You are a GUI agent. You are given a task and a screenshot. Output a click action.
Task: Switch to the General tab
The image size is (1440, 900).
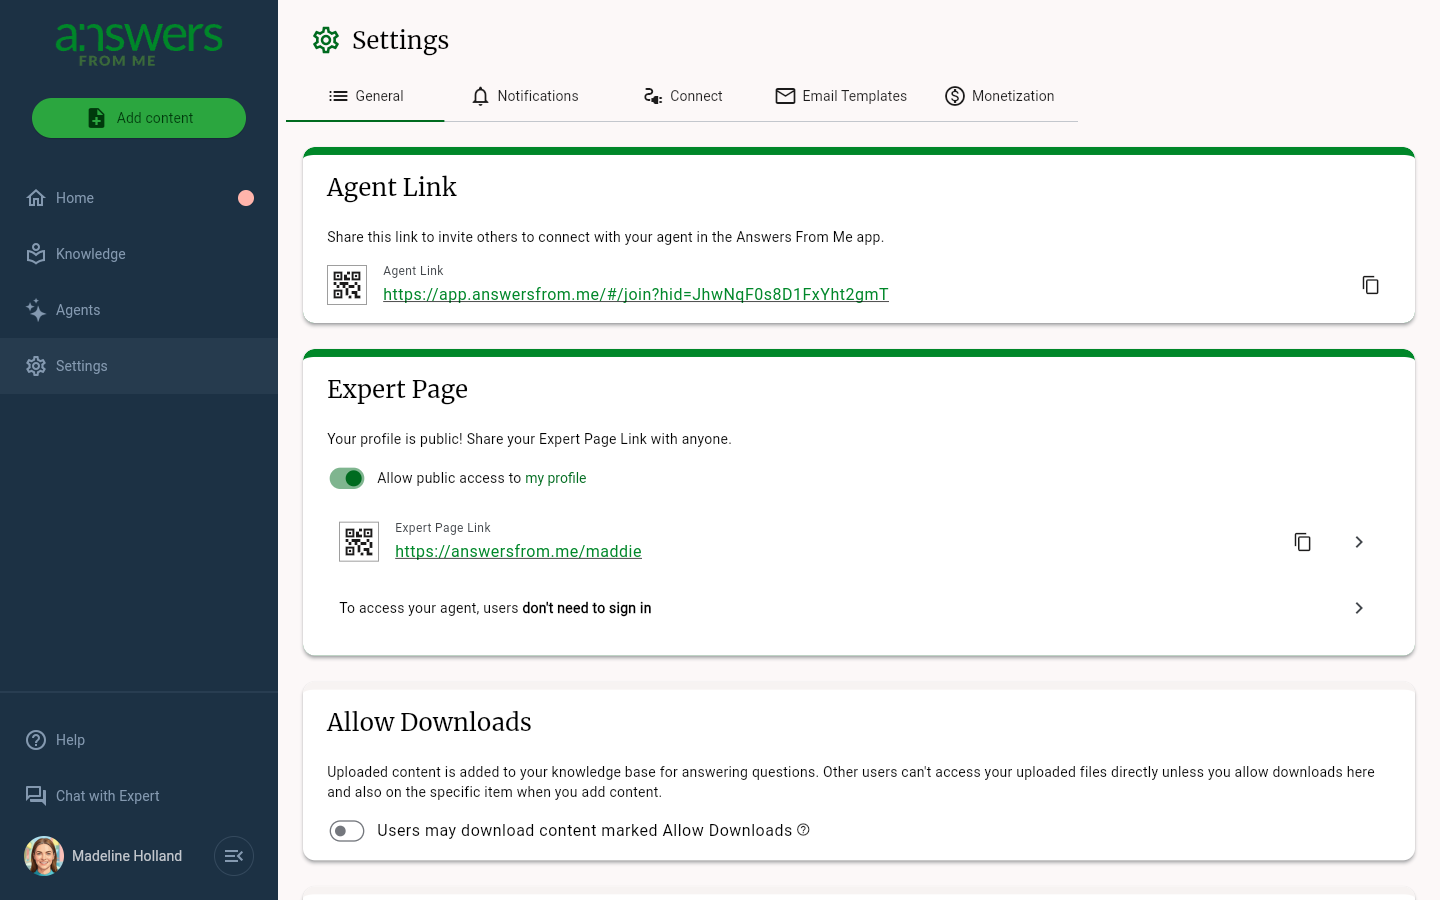pyautogui.click(x=365, y=96)
